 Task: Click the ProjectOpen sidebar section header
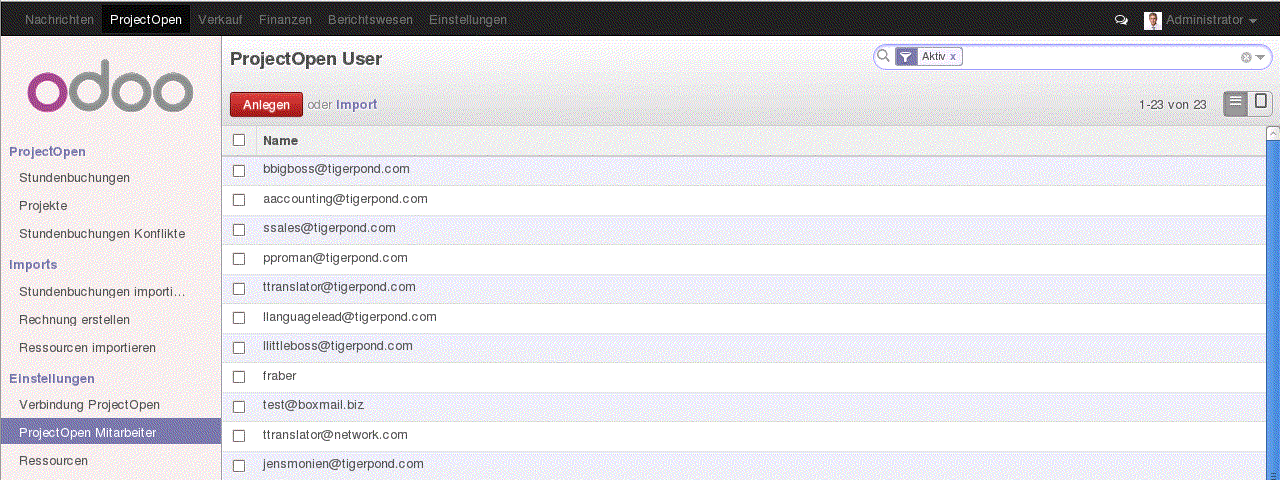pyautogui.click(x=47, y=152)
